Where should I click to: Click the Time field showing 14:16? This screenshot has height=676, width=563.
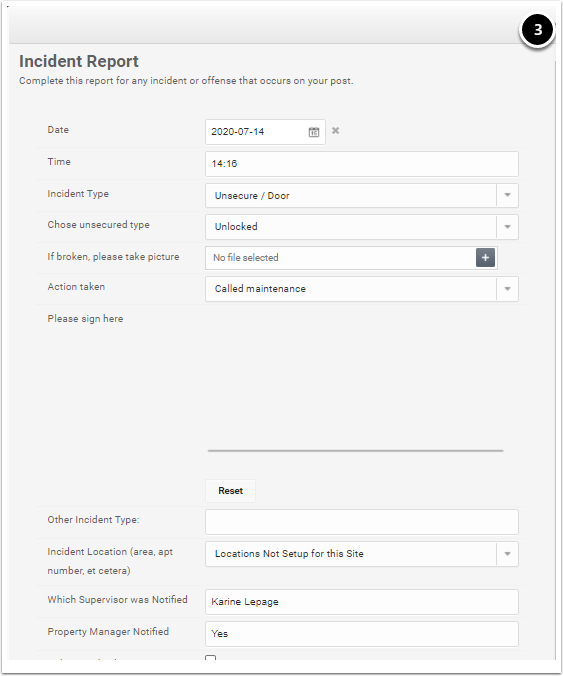coord(362,164)
